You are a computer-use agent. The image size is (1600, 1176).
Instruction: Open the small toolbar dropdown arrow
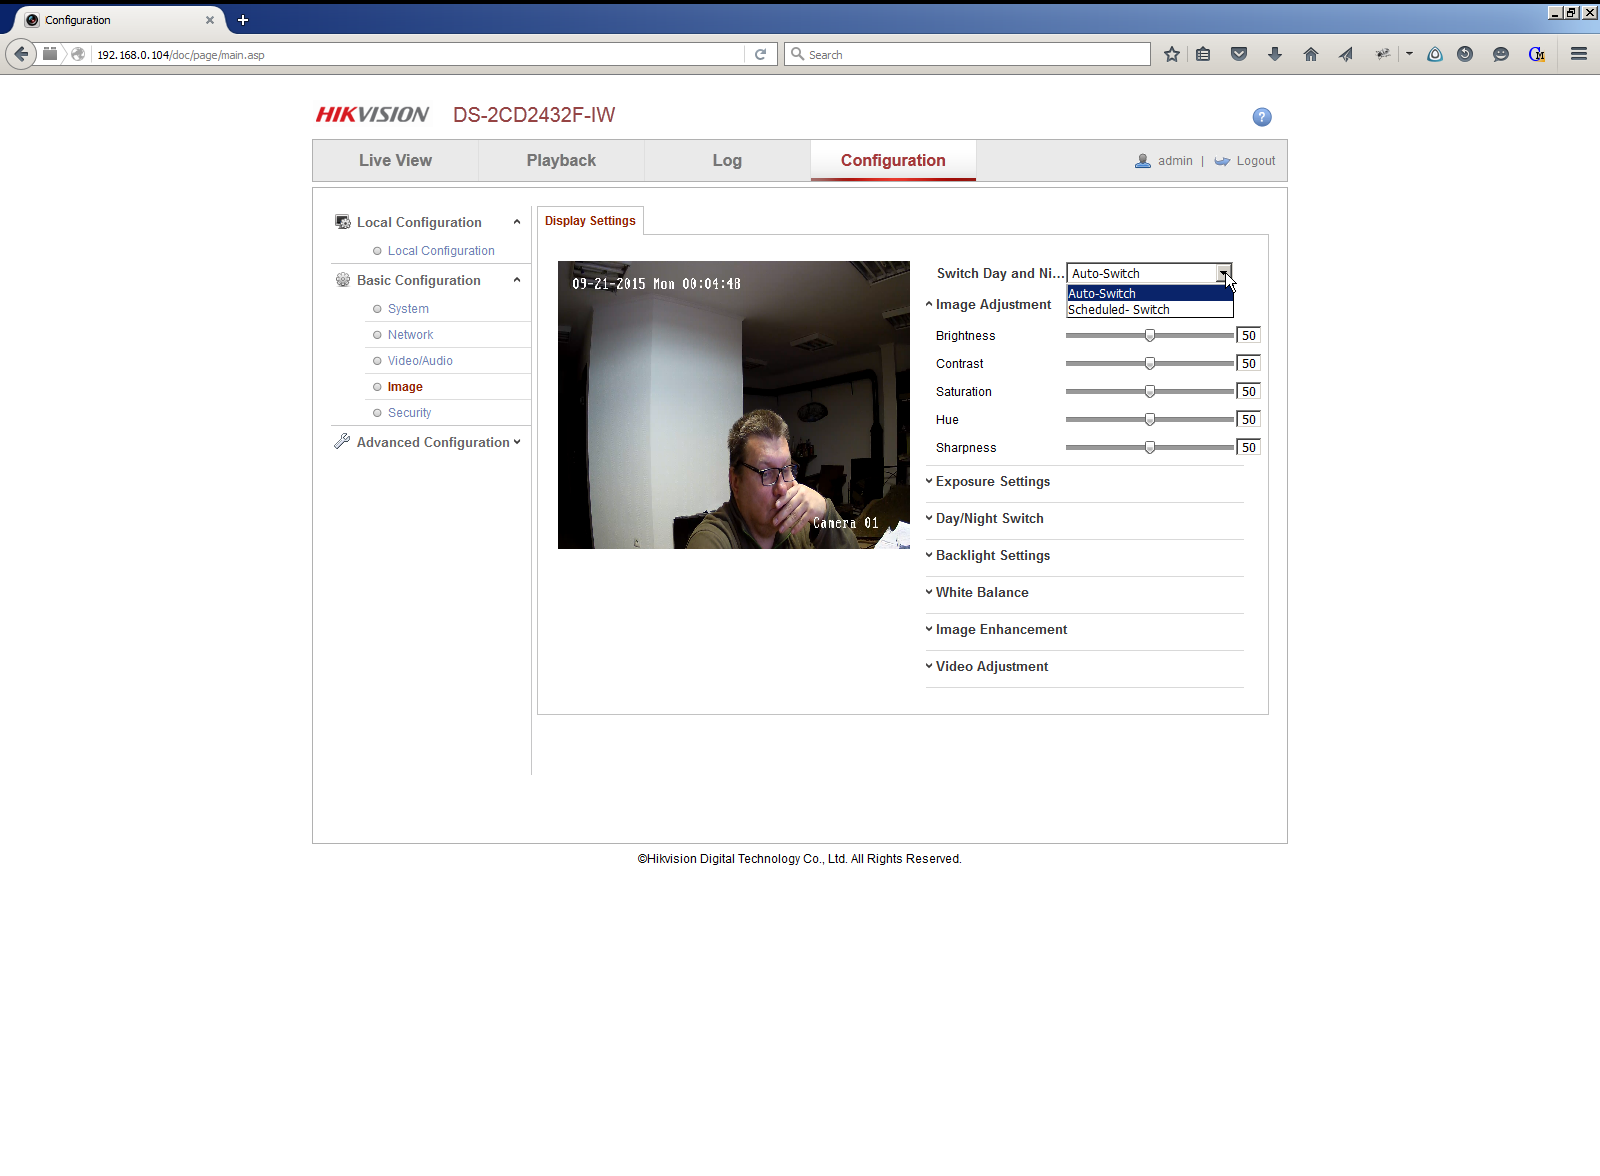(1409, 54)
